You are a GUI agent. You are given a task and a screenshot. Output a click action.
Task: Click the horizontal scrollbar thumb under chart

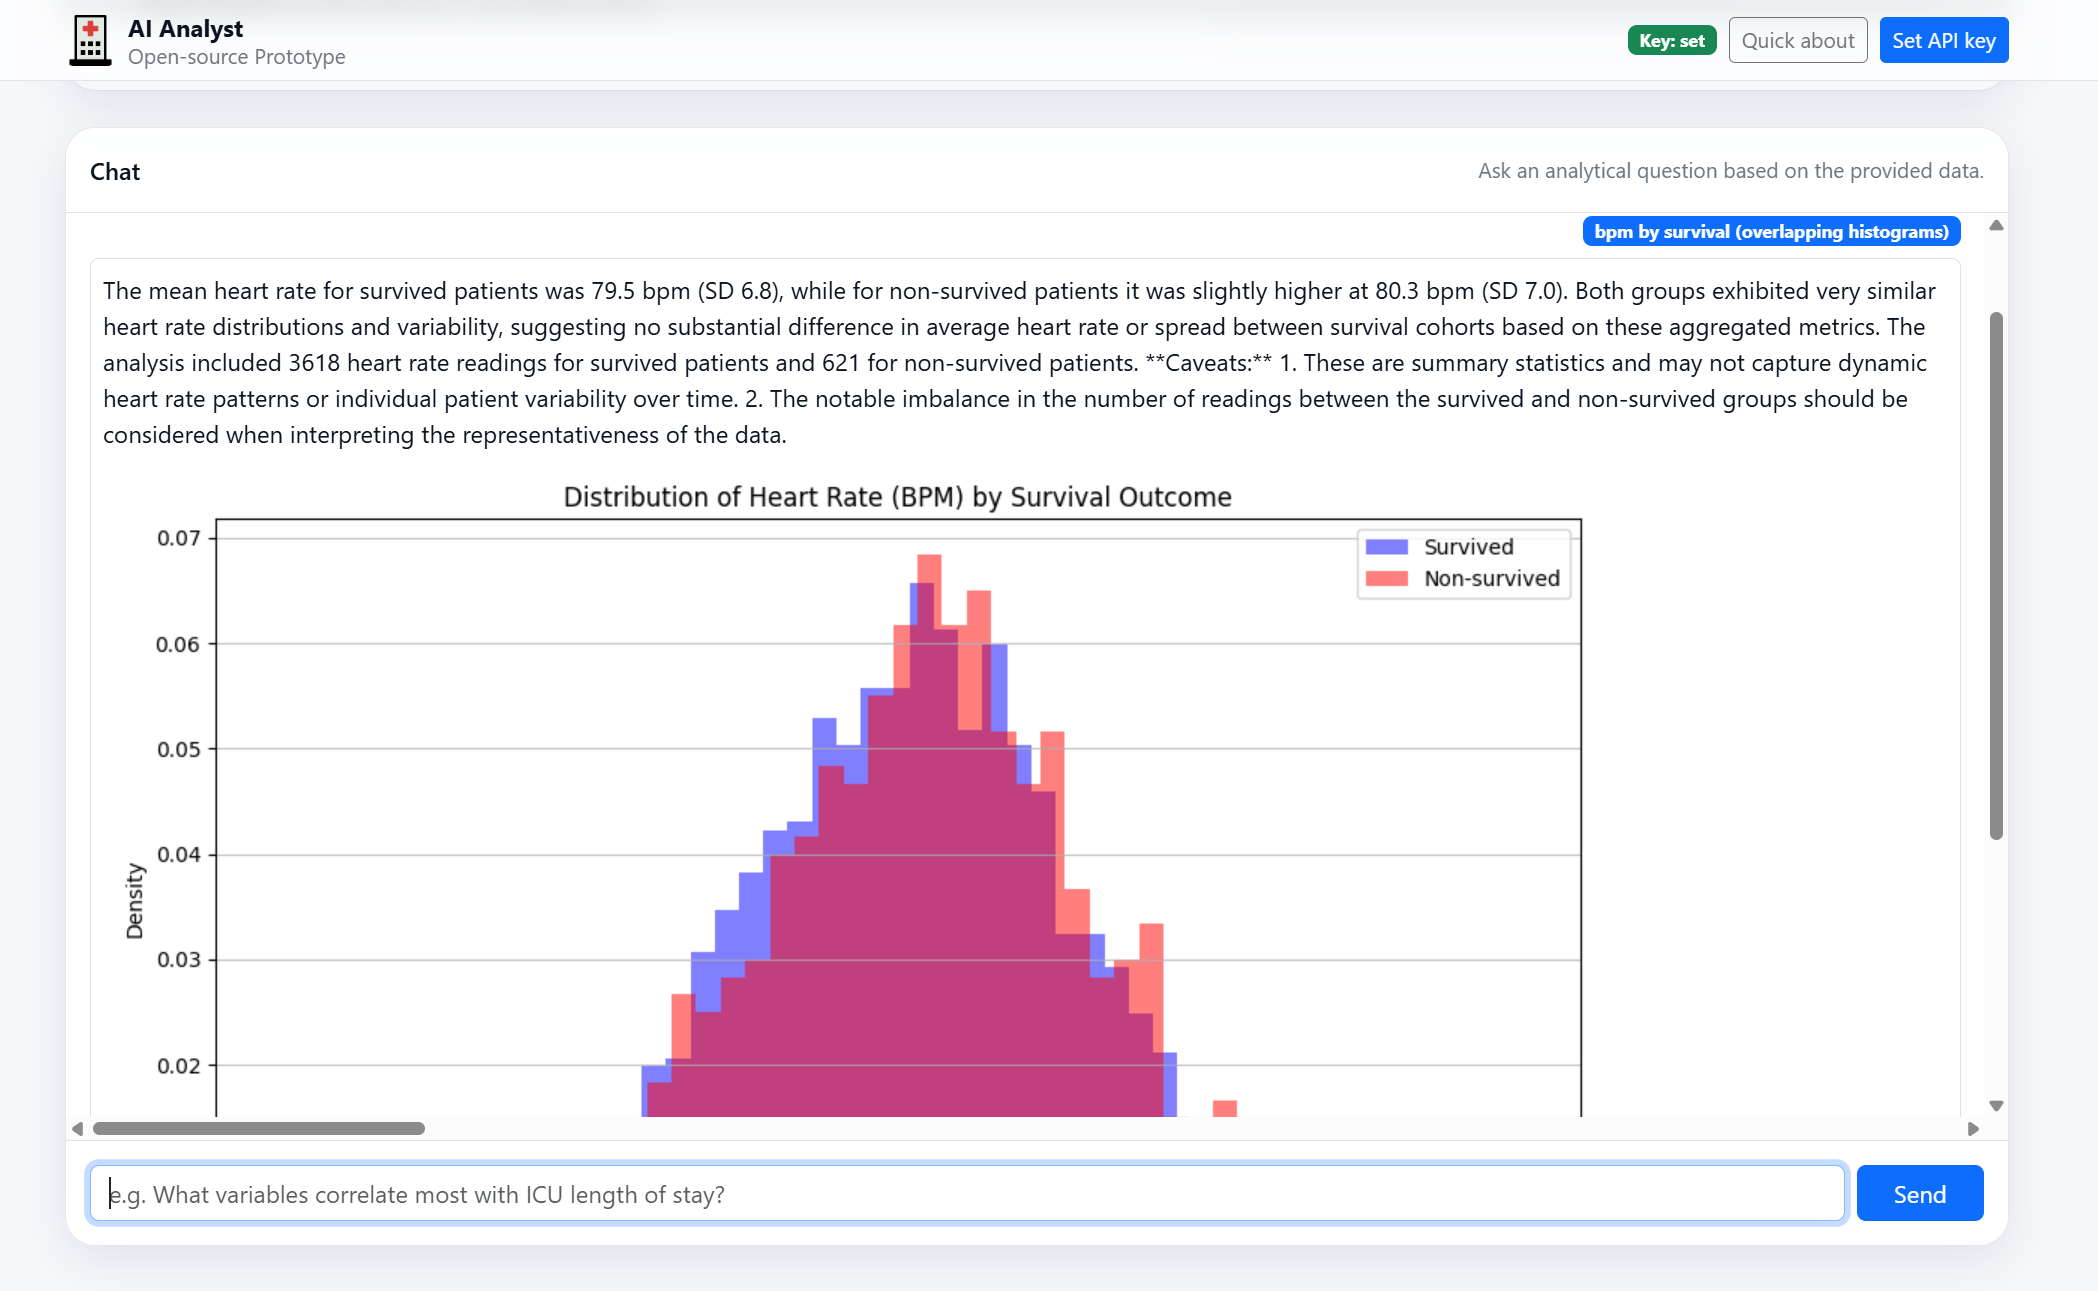point(259,1129)
